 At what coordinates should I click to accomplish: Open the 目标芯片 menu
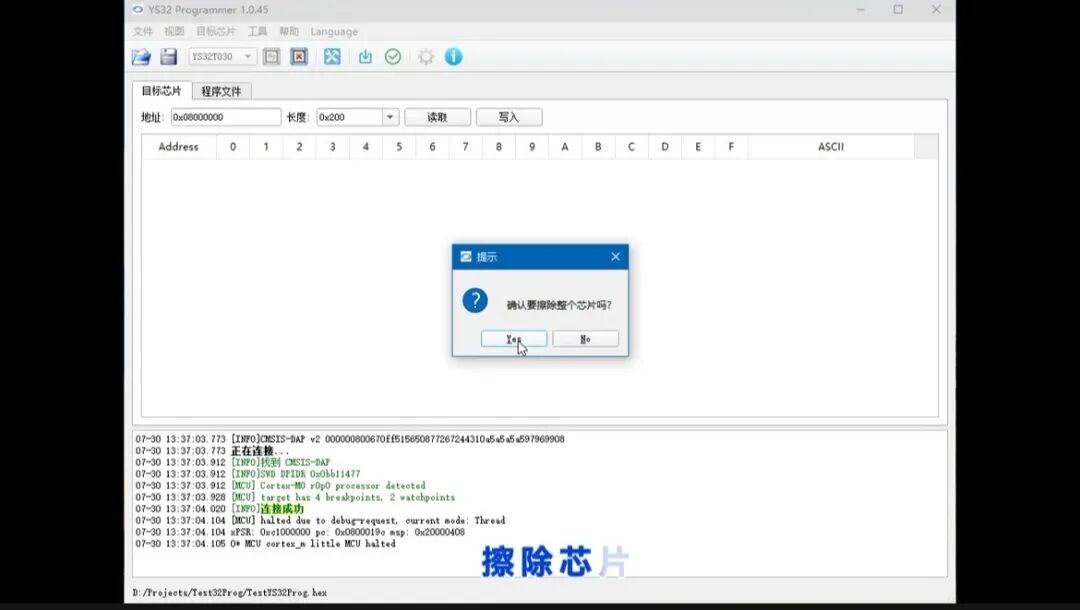[216, 31]
